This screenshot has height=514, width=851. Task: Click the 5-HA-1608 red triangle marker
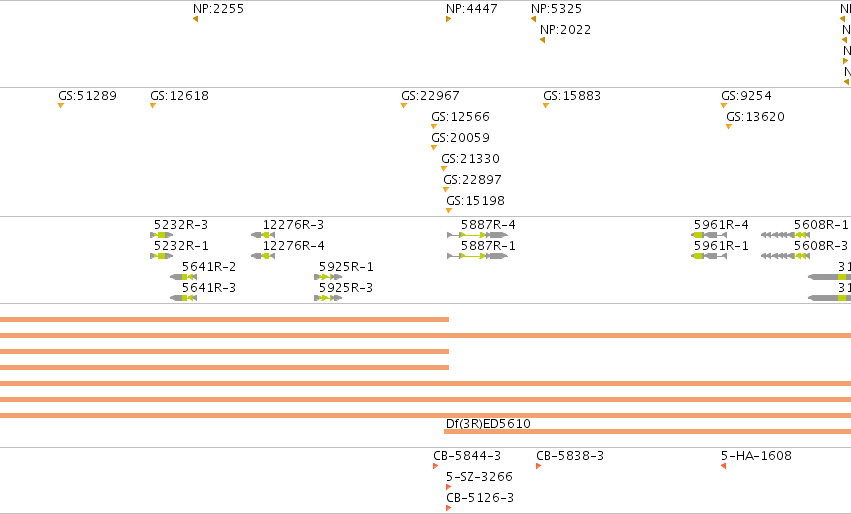tap(723, 466)
